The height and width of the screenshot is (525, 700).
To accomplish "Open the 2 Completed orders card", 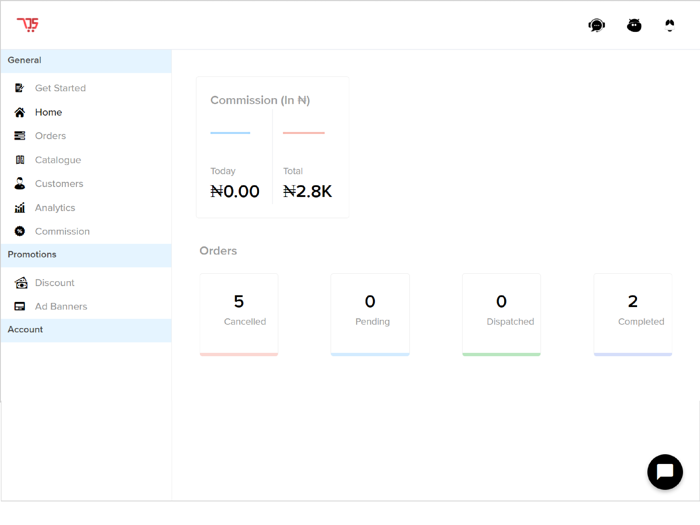I will point(633,312).
